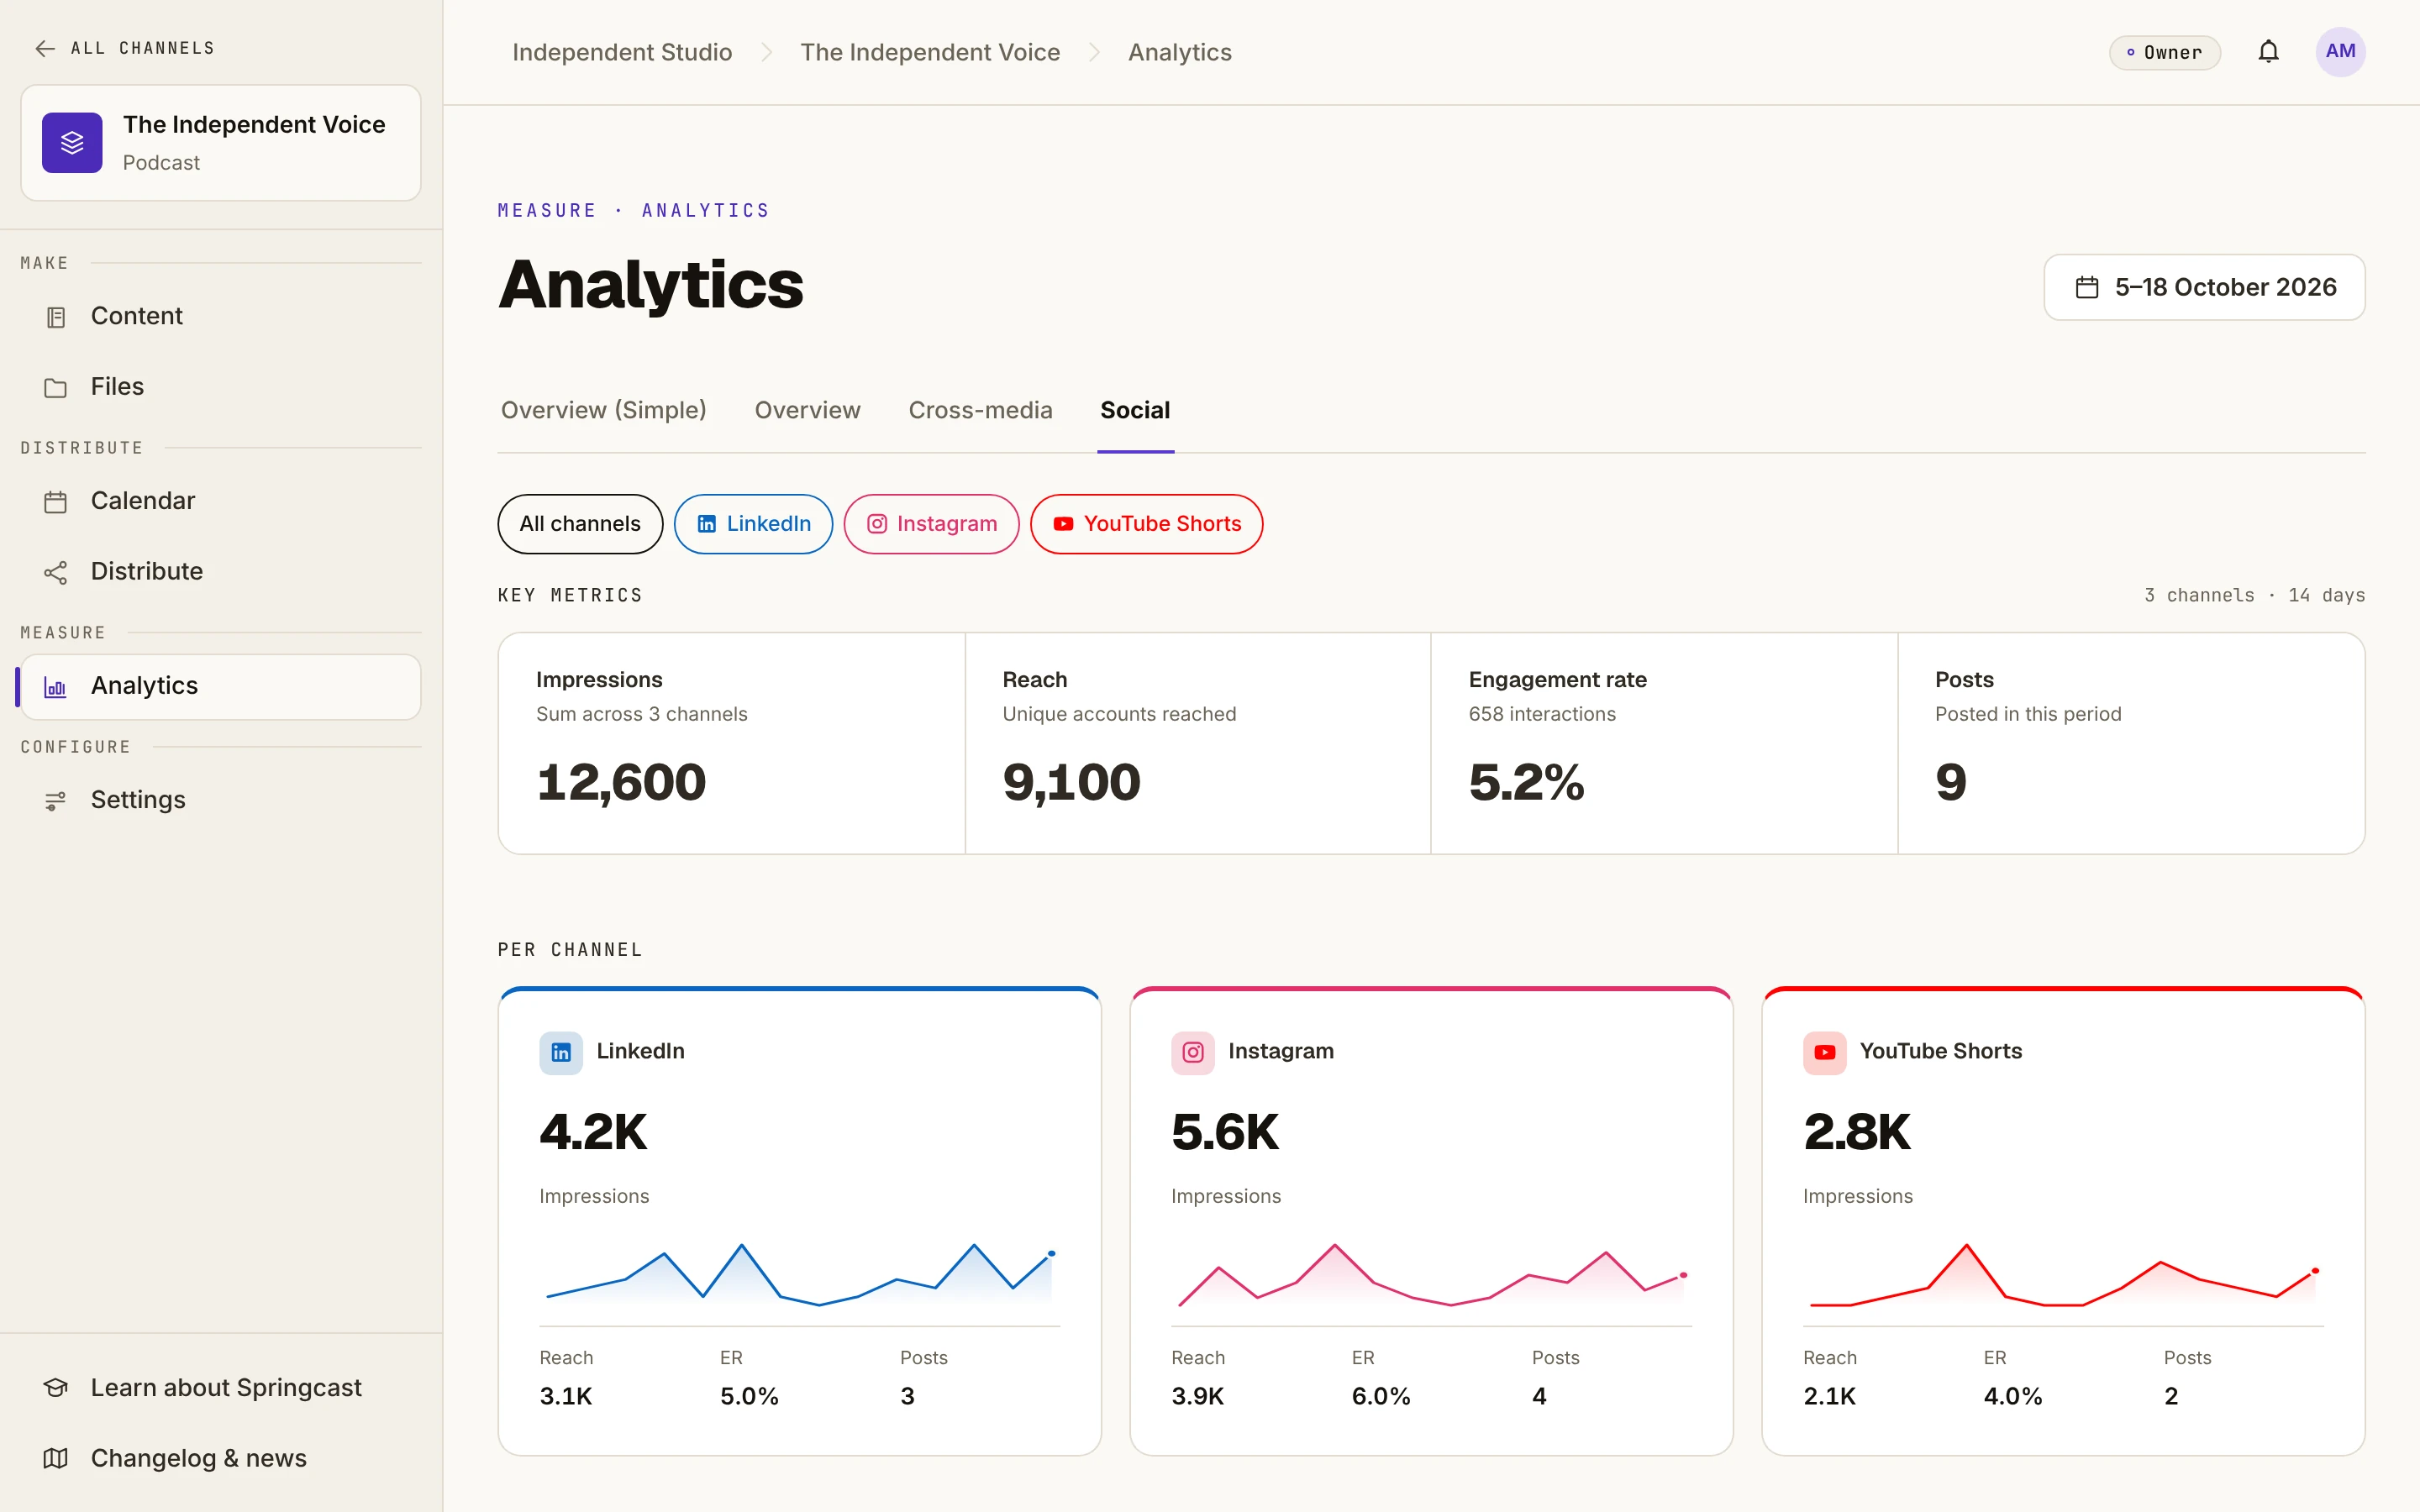Switch to the Overview (Simple) tab
This screenshot has height=1512, width=2420.
click(603, 410)
